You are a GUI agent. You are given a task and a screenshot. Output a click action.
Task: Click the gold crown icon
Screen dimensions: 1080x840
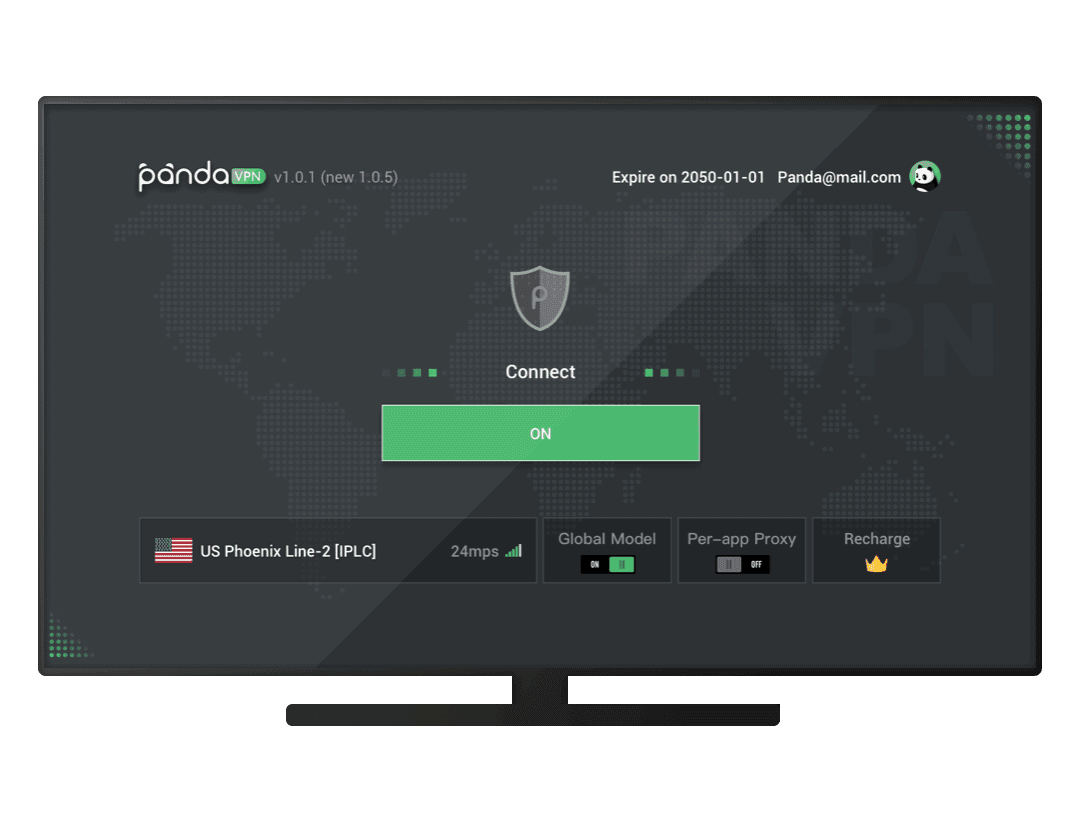[x=876, y=564]
